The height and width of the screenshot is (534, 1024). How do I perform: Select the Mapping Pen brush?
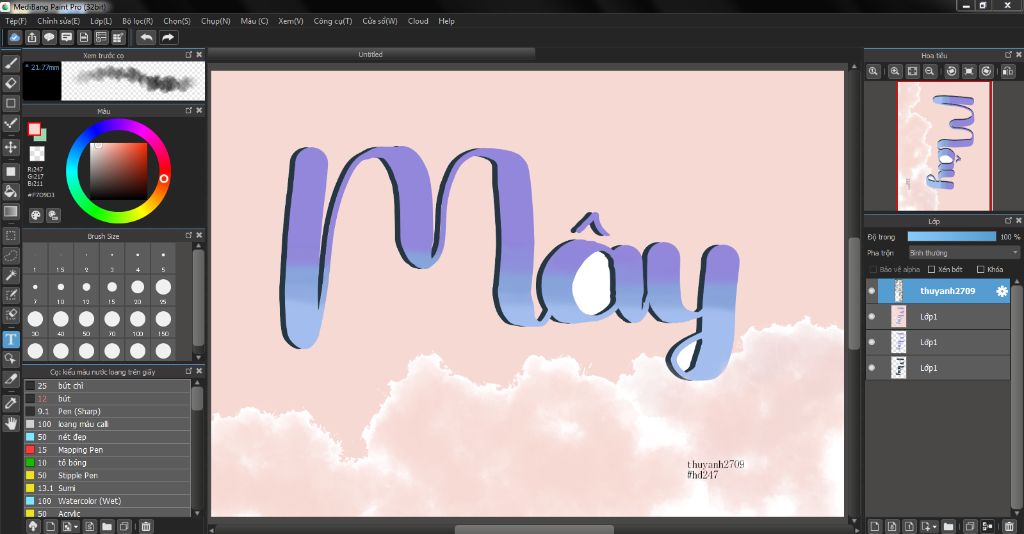pos(107,450)
